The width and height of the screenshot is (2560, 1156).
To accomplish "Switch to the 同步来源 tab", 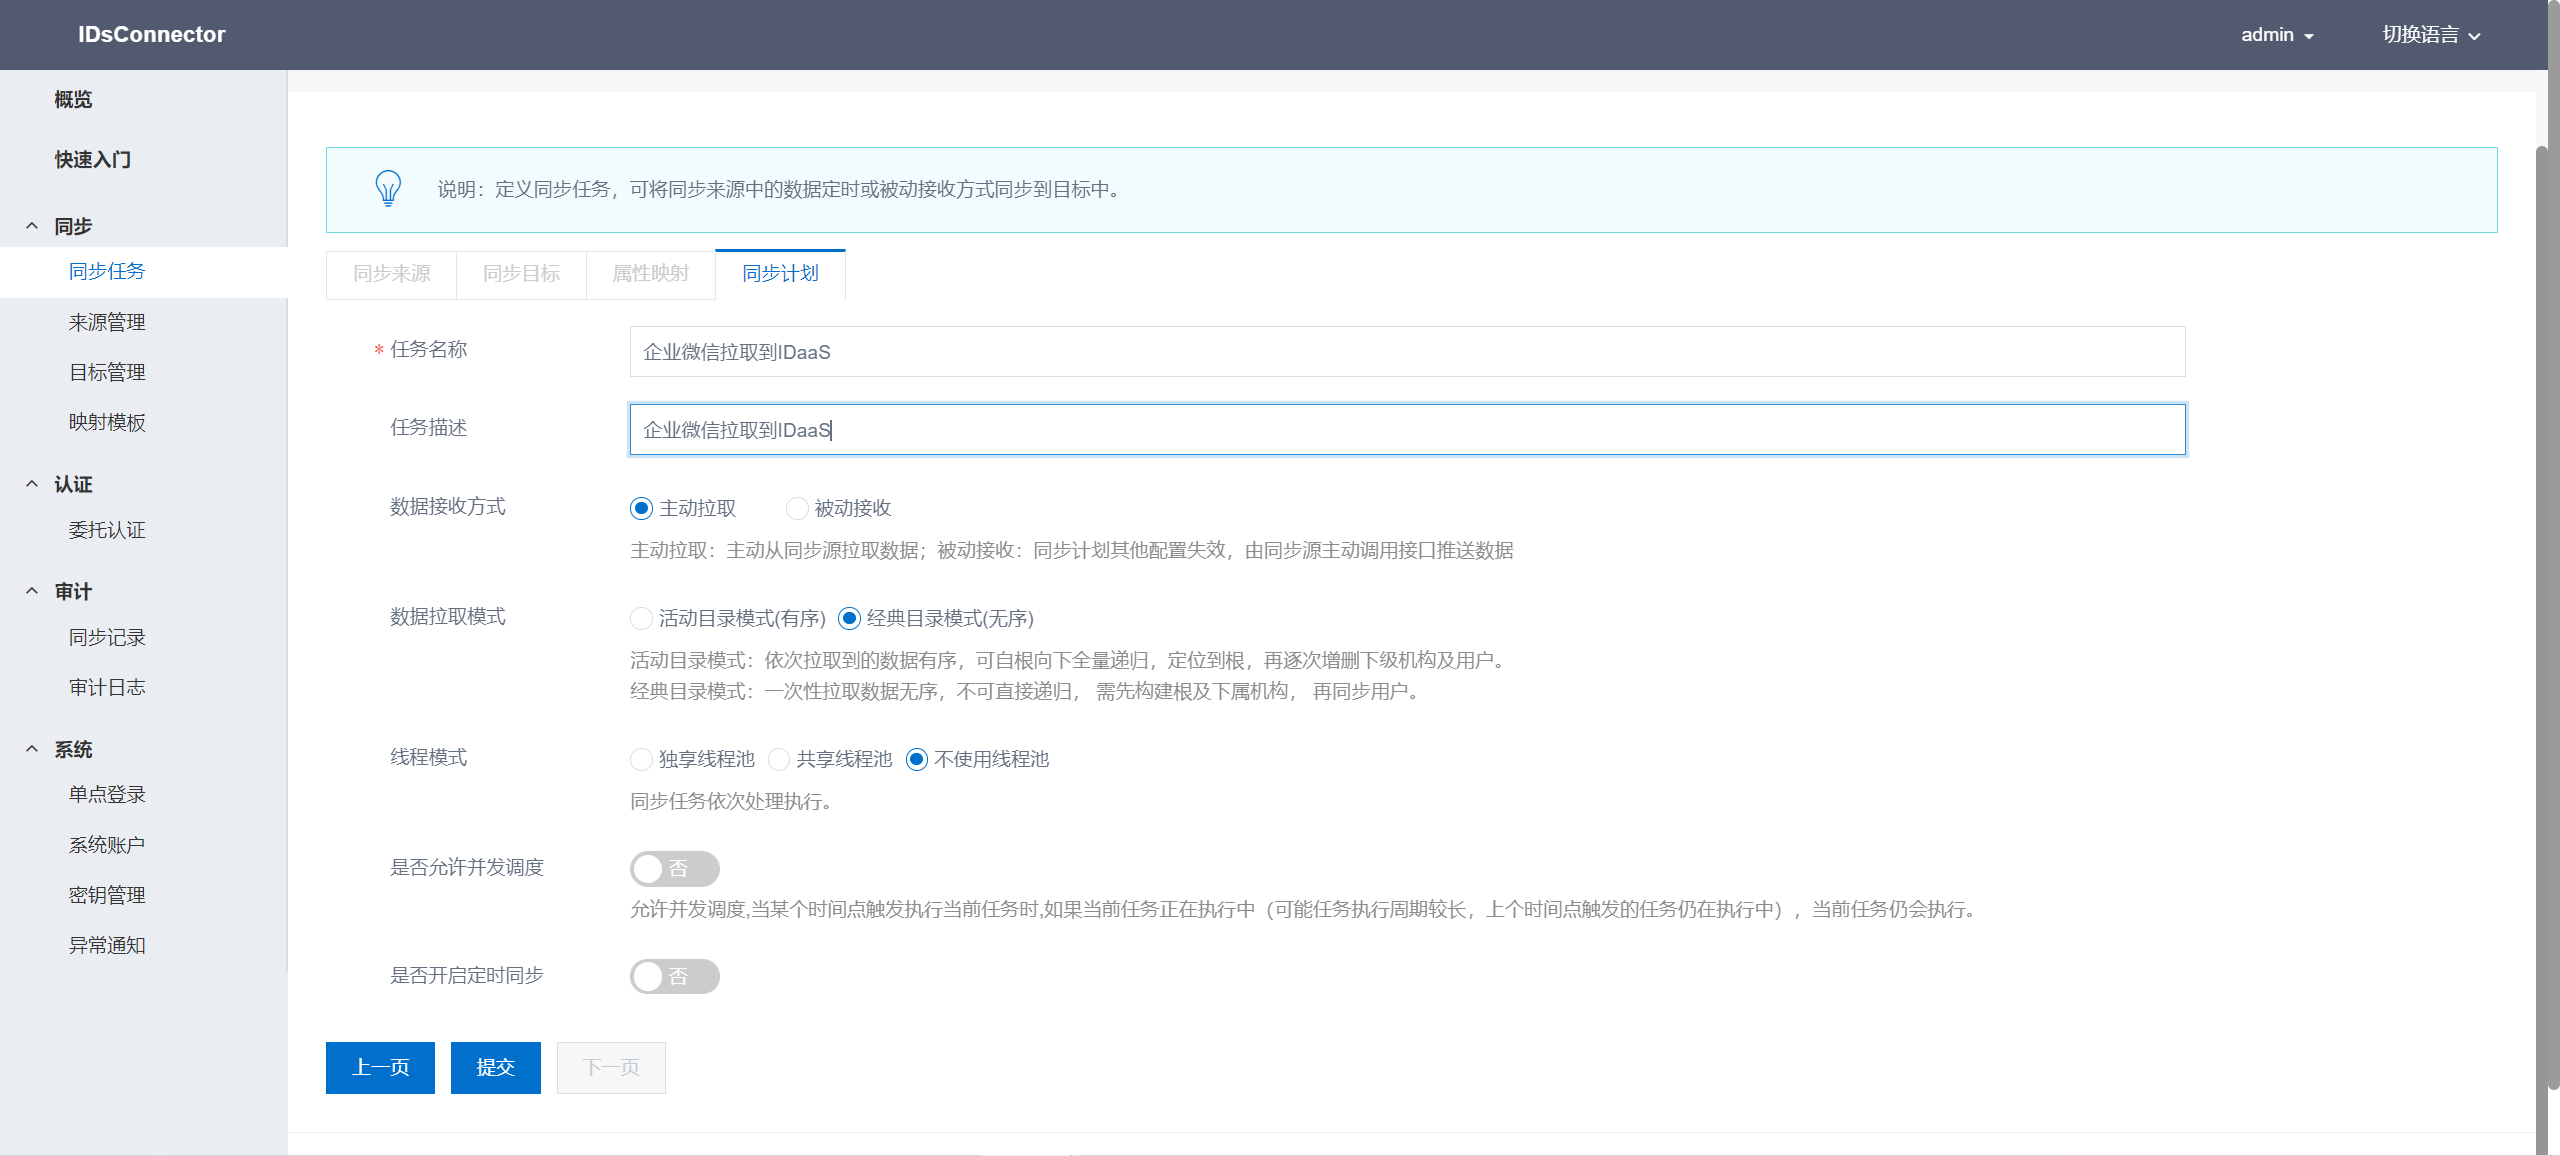I will (391, 274).
